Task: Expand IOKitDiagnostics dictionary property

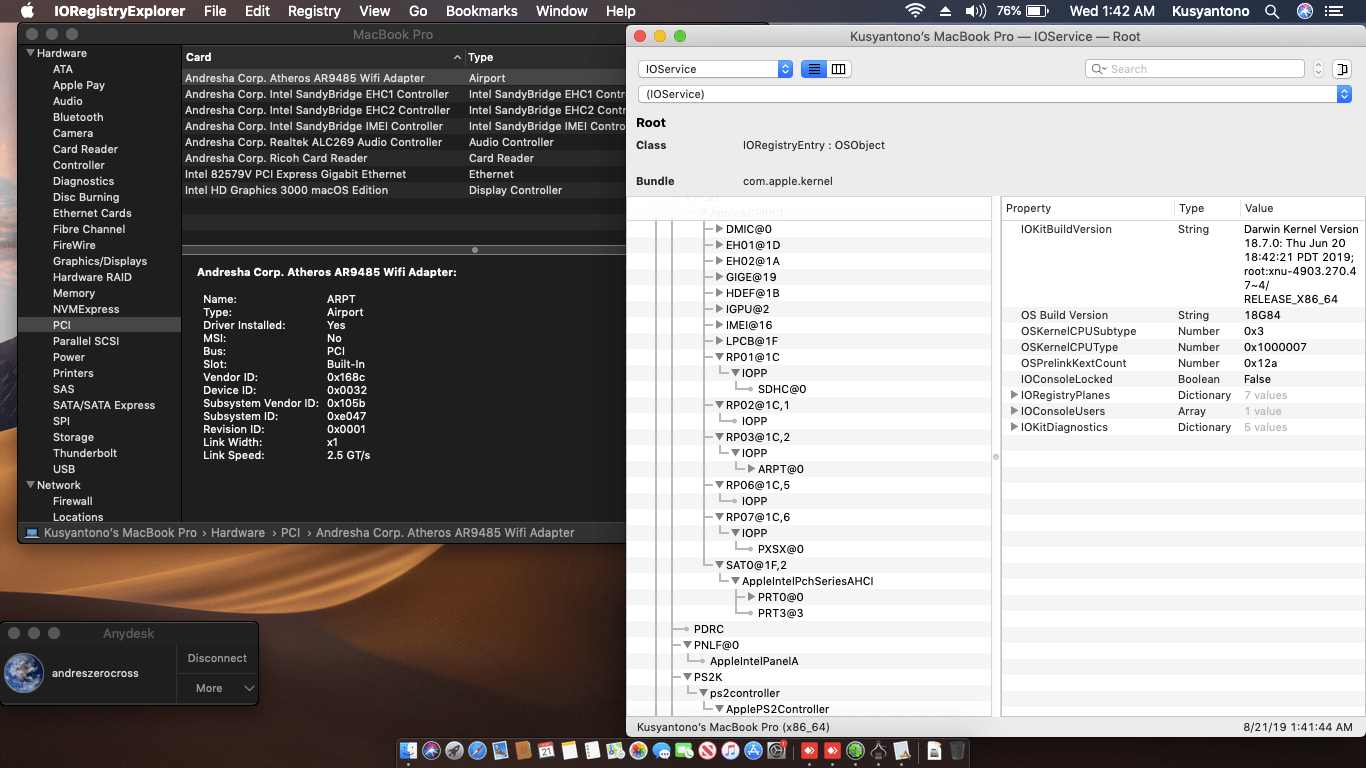Action: (x=1014, y=427)
